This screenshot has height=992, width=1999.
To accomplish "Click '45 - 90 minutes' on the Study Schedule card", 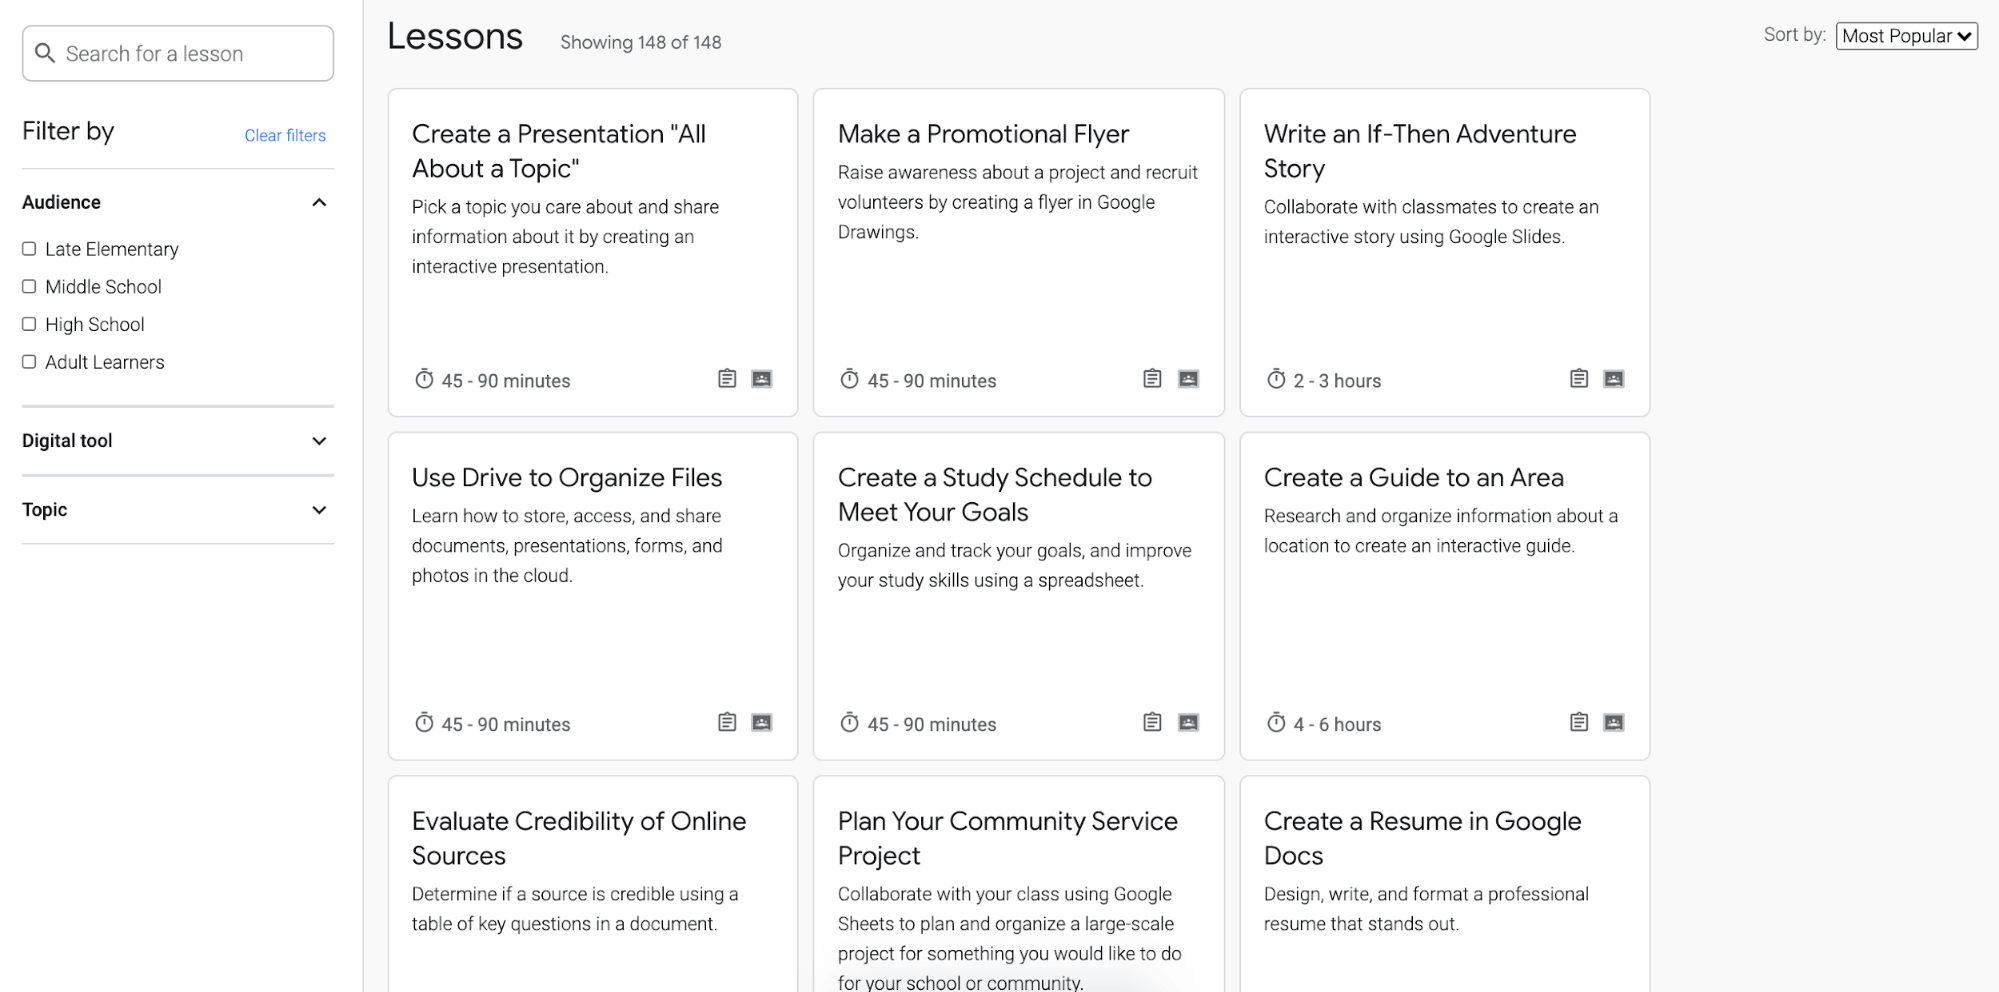I will (x=932, y=724).
